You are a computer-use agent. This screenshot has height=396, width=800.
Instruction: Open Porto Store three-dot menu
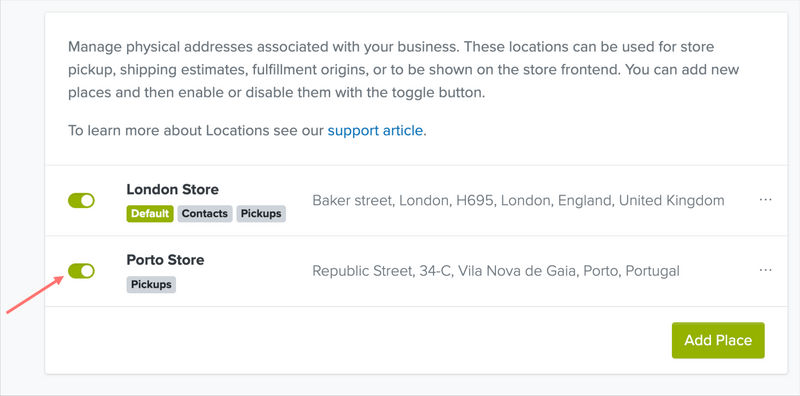click(x=765, y=270)
